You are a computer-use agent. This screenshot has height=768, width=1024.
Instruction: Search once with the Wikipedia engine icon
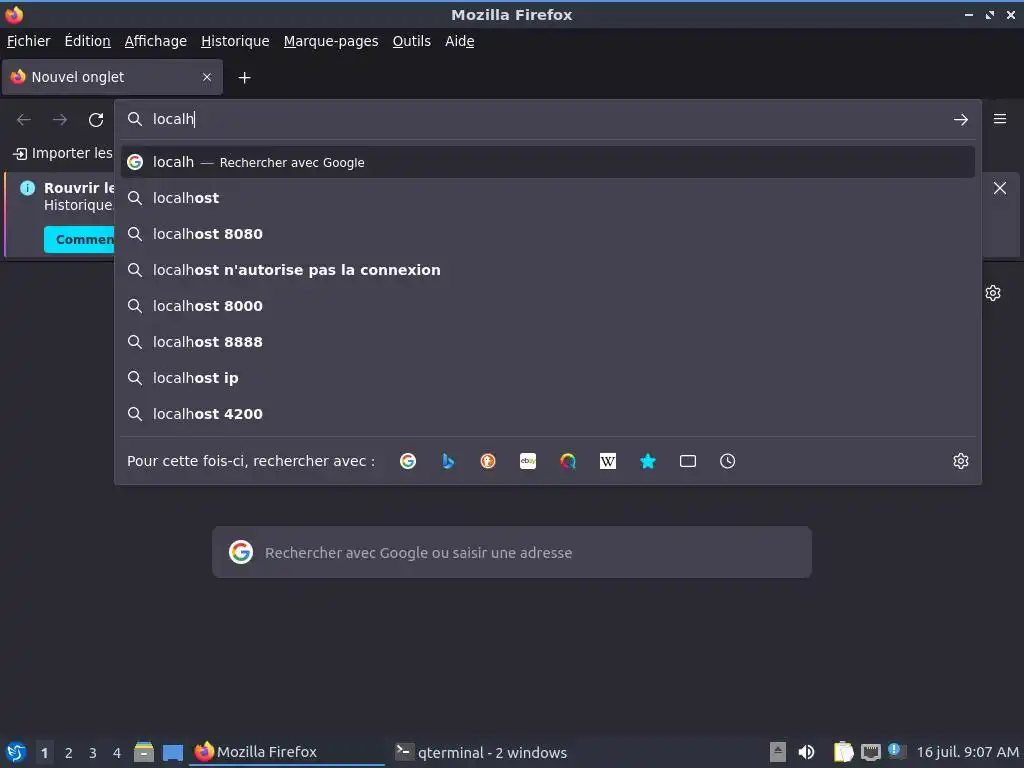point(608,461)
